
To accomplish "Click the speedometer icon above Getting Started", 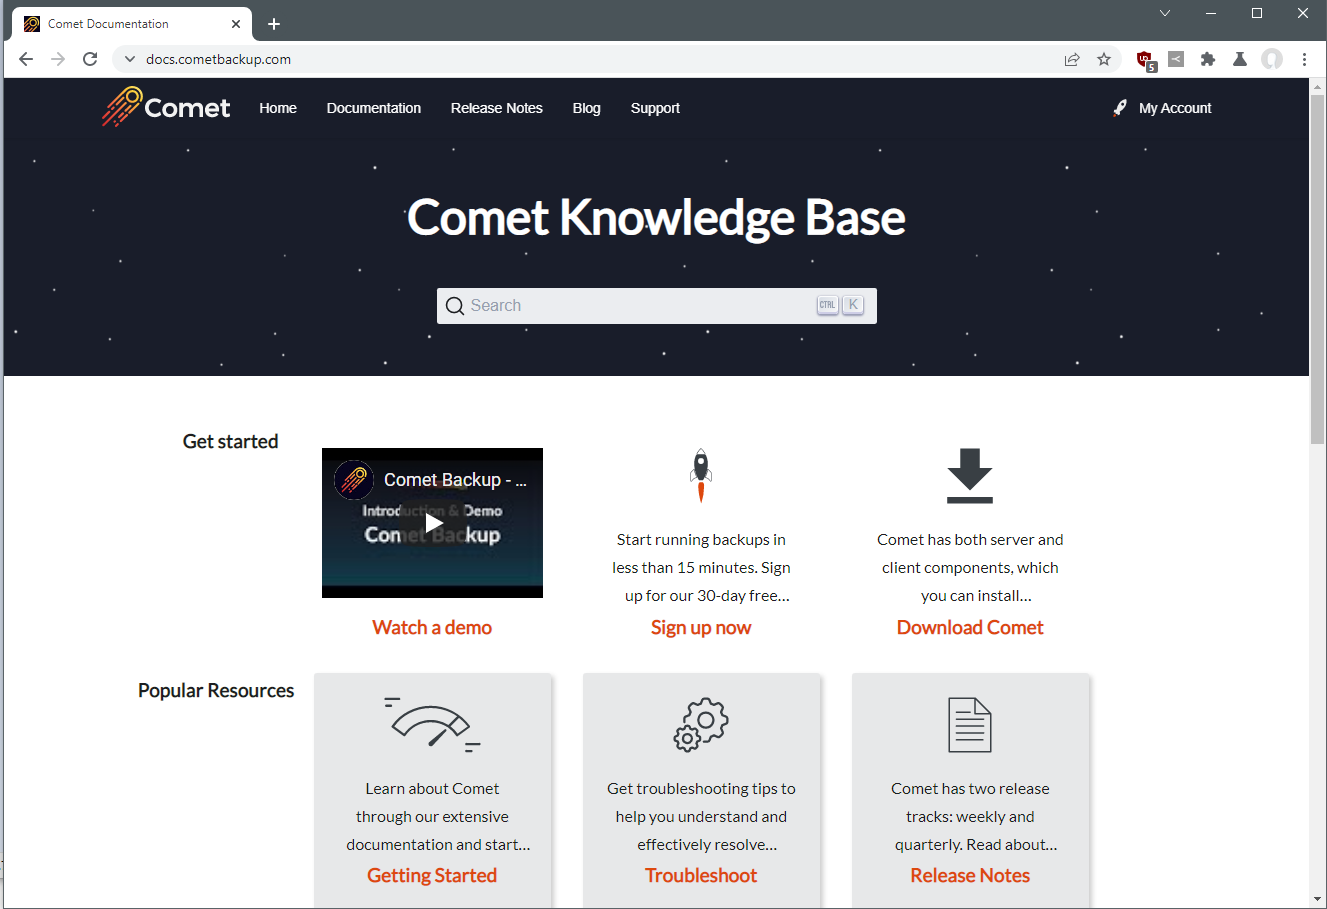I will [432, 723].
